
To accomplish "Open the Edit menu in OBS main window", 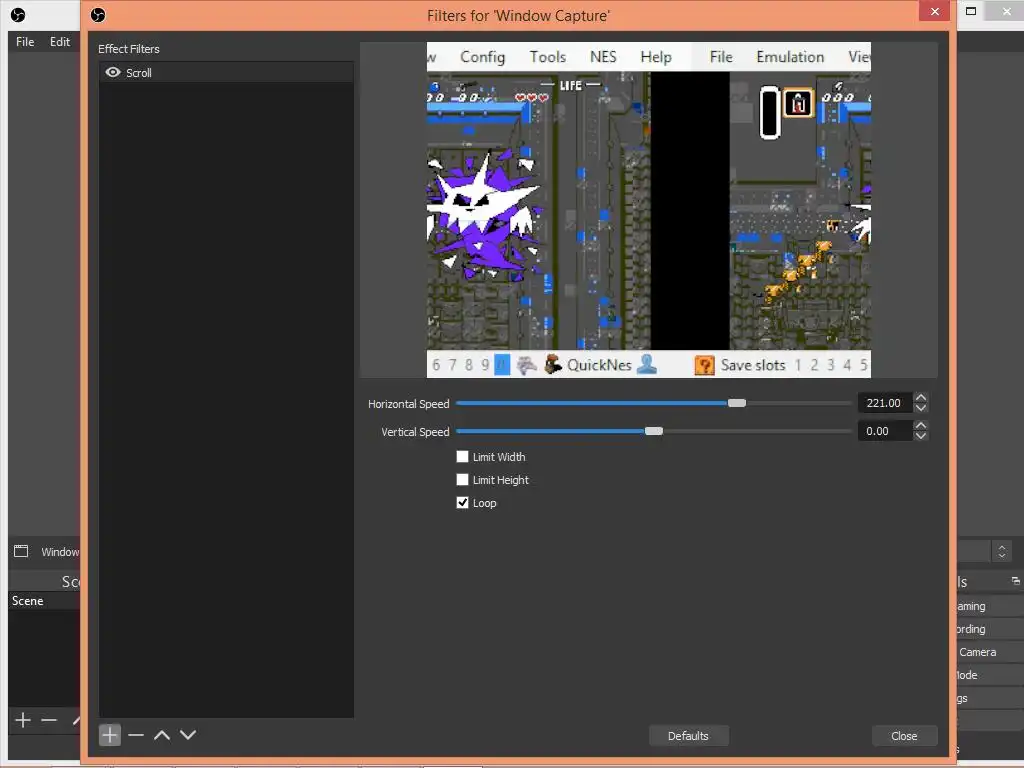I will tap(60, 42).
